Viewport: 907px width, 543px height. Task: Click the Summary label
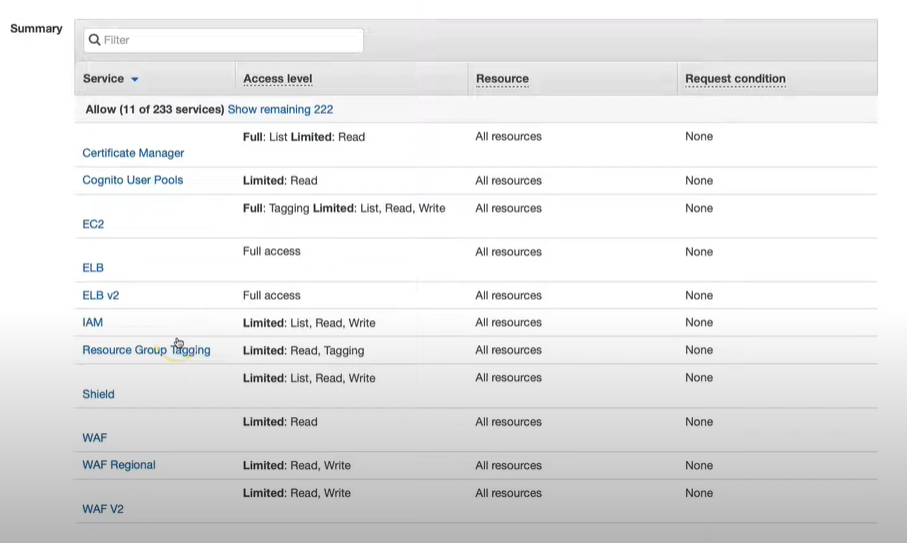pyautogui.click(x=36, y=28)
